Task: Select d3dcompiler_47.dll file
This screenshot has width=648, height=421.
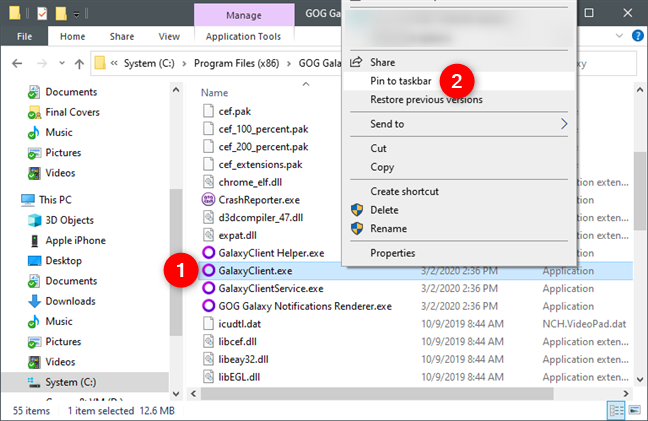Action: pyautogui.click(x=261, y=218)
